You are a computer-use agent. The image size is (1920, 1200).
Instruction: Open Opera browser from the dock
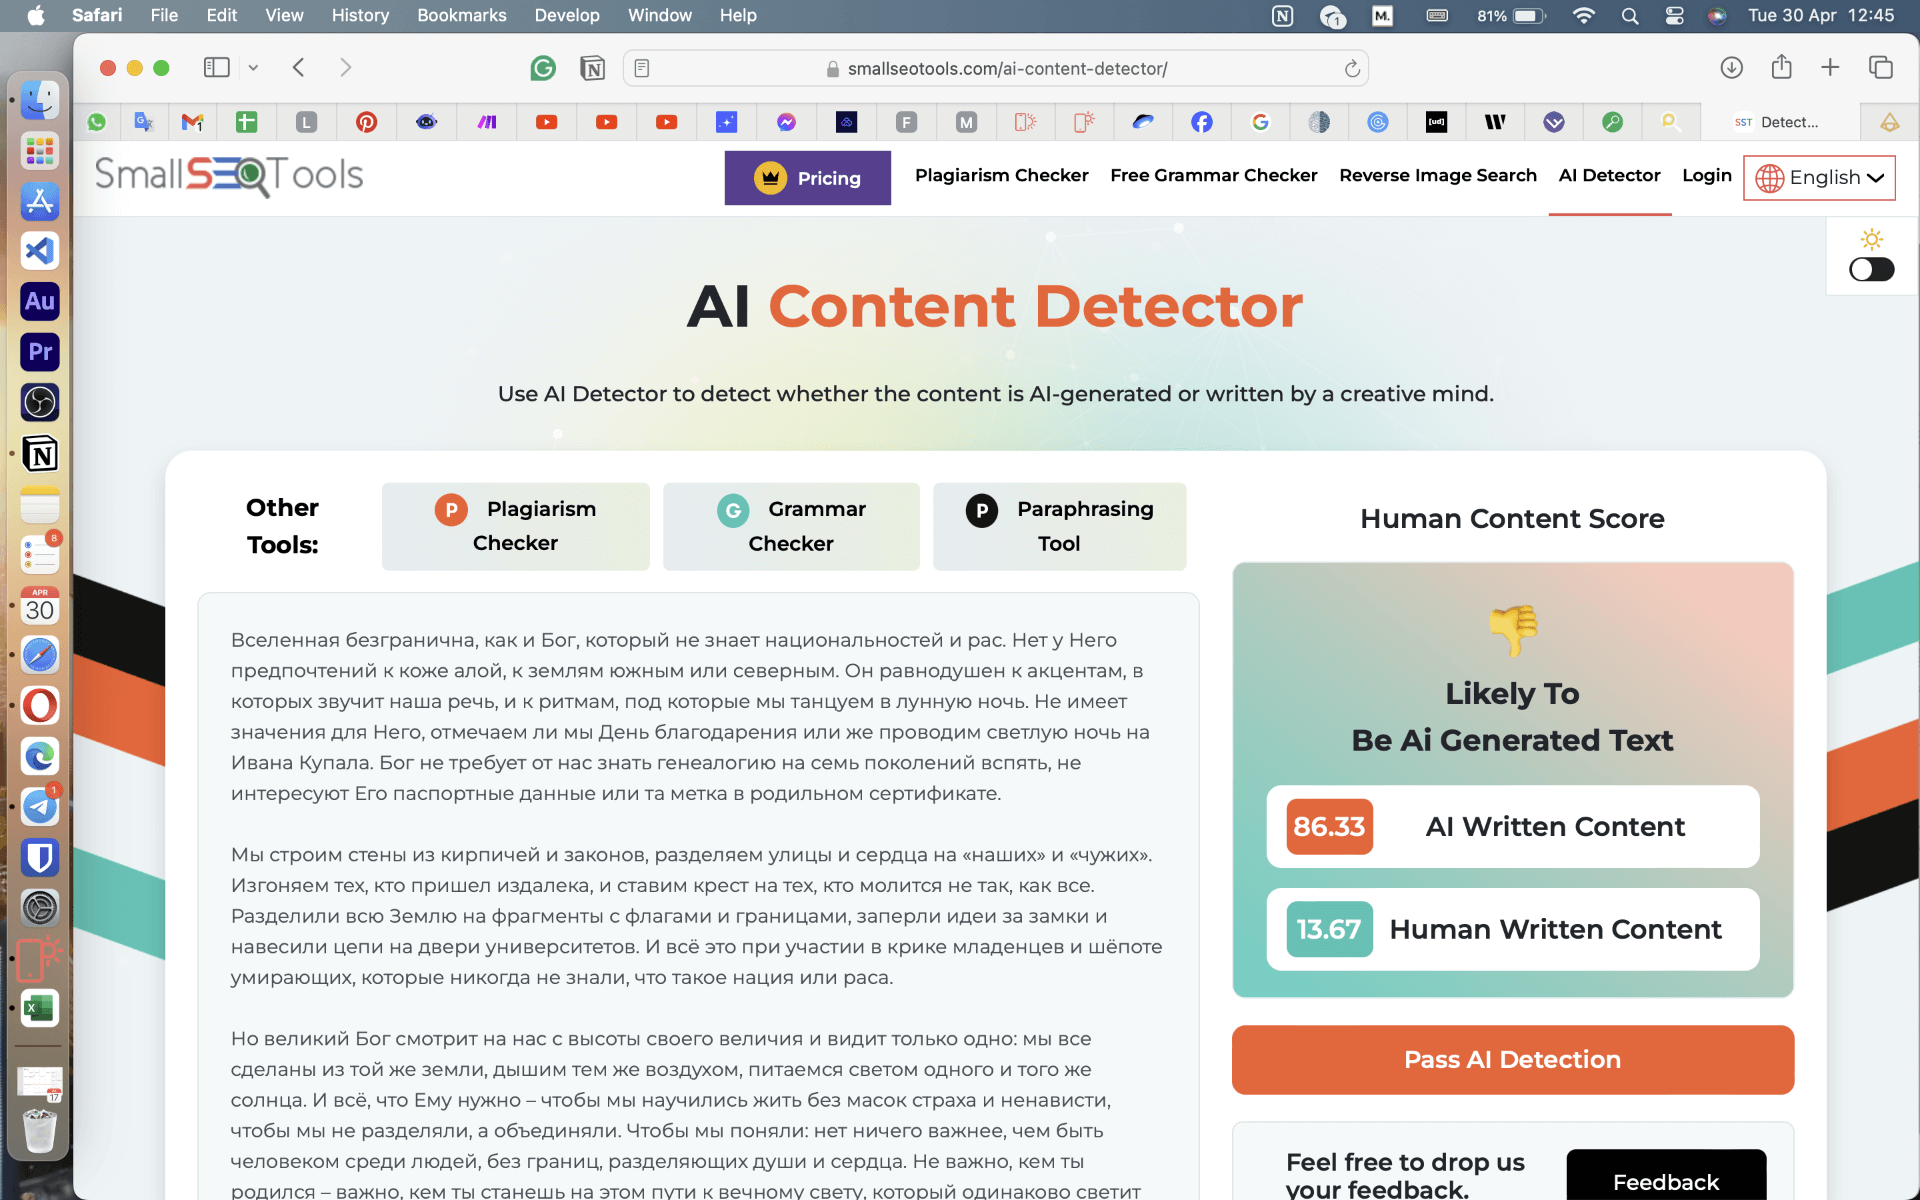point(40,705)
